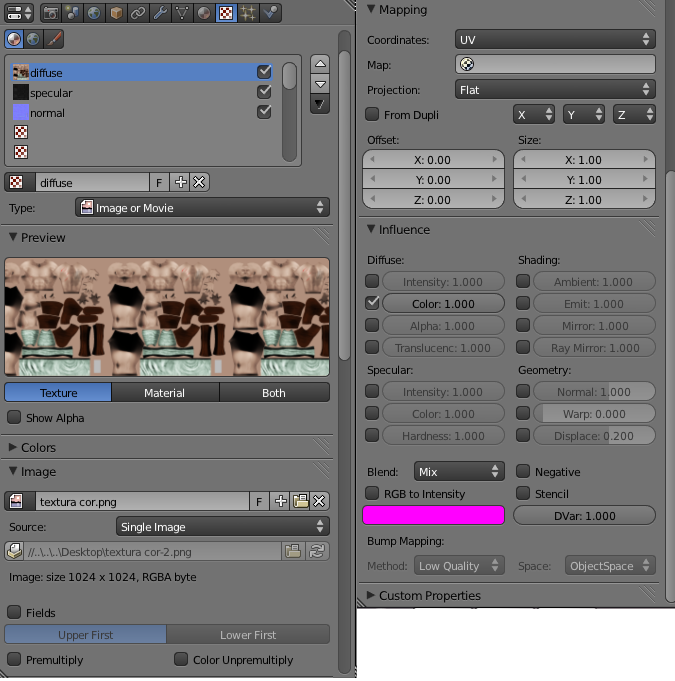Enable Color Unpremultiply checkbox
Image resolution: width=675 pixels, height=681 pixels.
[x=181, y=659]
